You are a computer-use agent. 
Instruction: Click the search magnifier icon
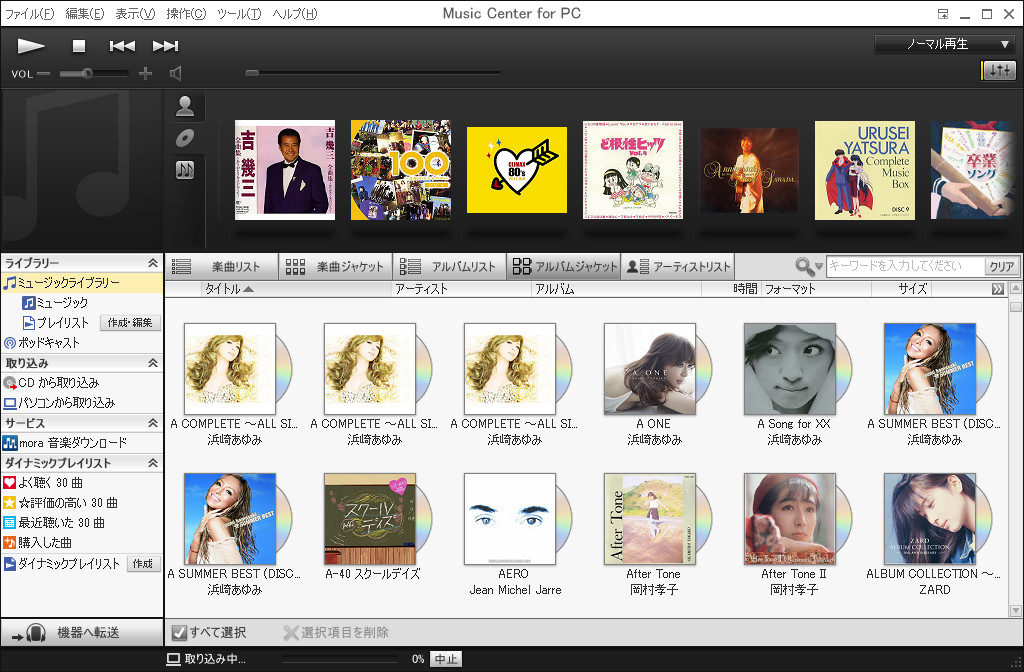pyautogui.click(x=805, y=266)
